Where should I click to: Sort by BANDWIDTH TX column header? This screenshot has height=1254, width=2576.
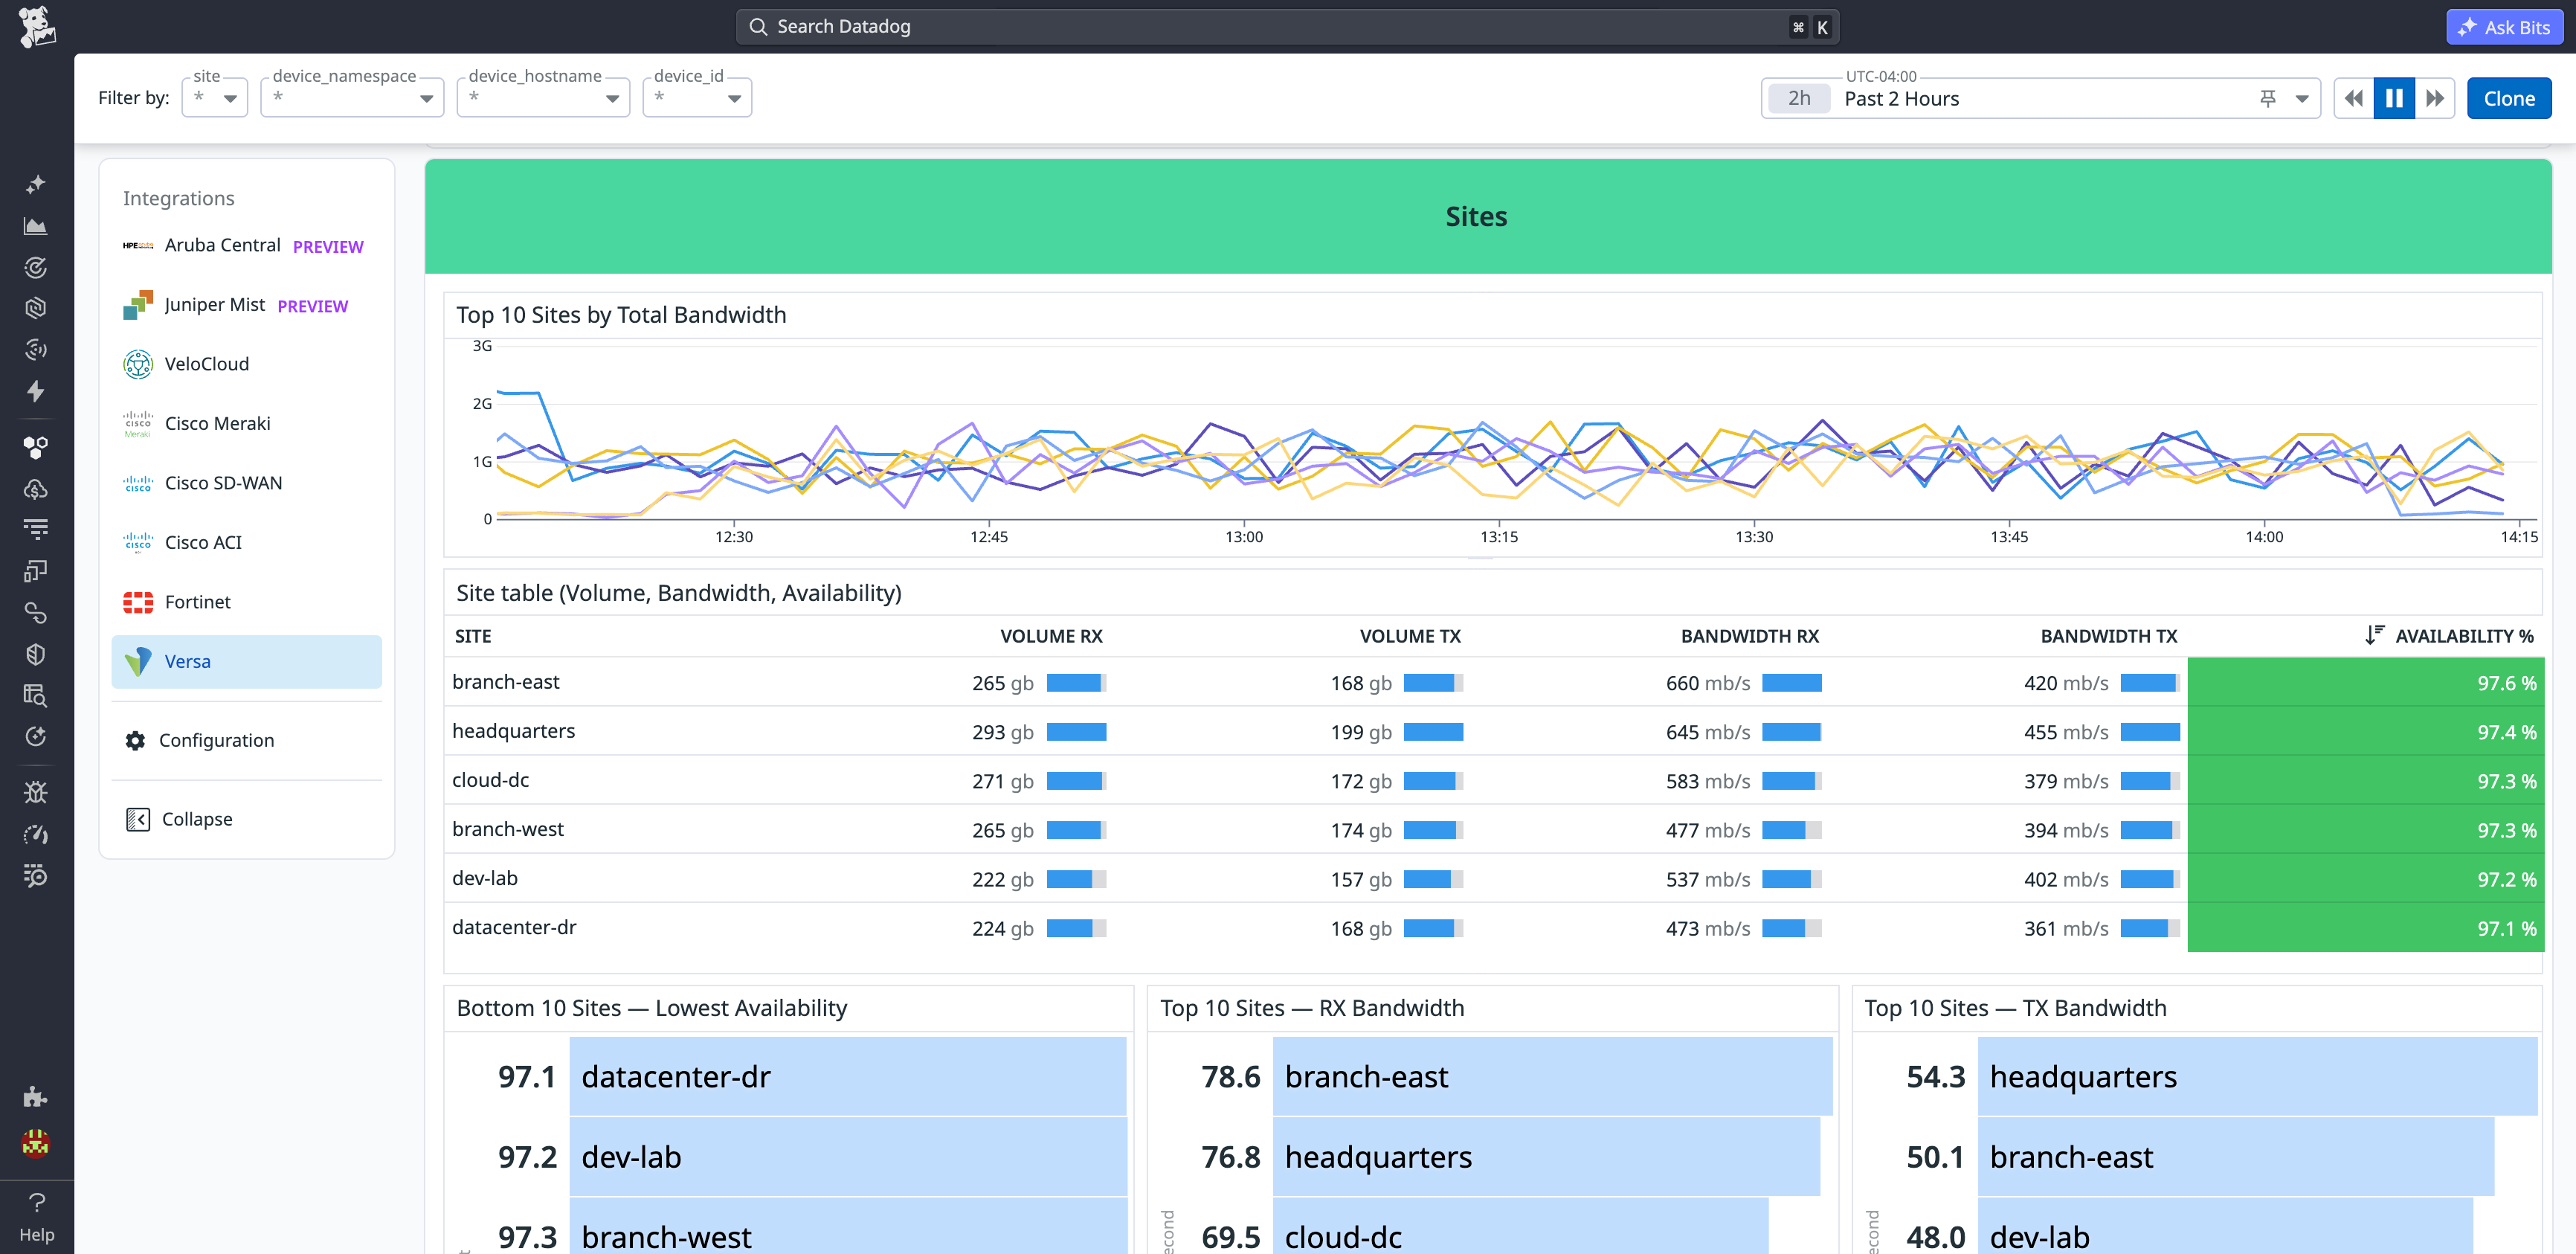(2109, 636)
